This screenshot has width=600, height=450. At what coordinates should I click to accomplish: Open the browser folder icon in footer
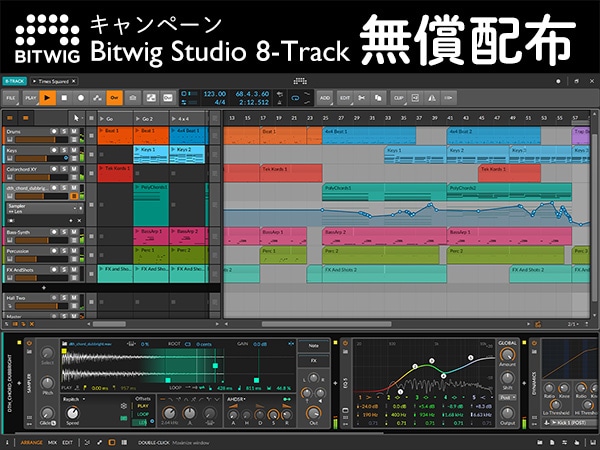tap(540, 443)
